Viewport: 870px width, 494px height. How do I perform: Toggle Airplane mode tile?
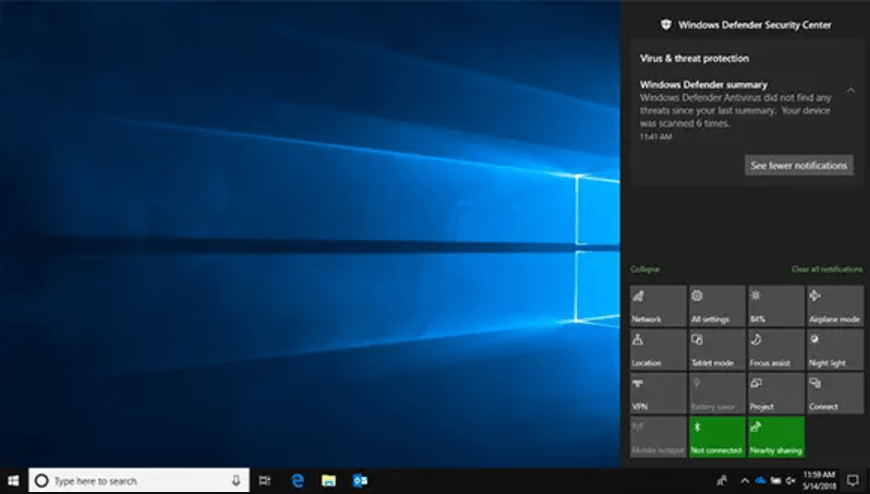[x=835, y=306]
